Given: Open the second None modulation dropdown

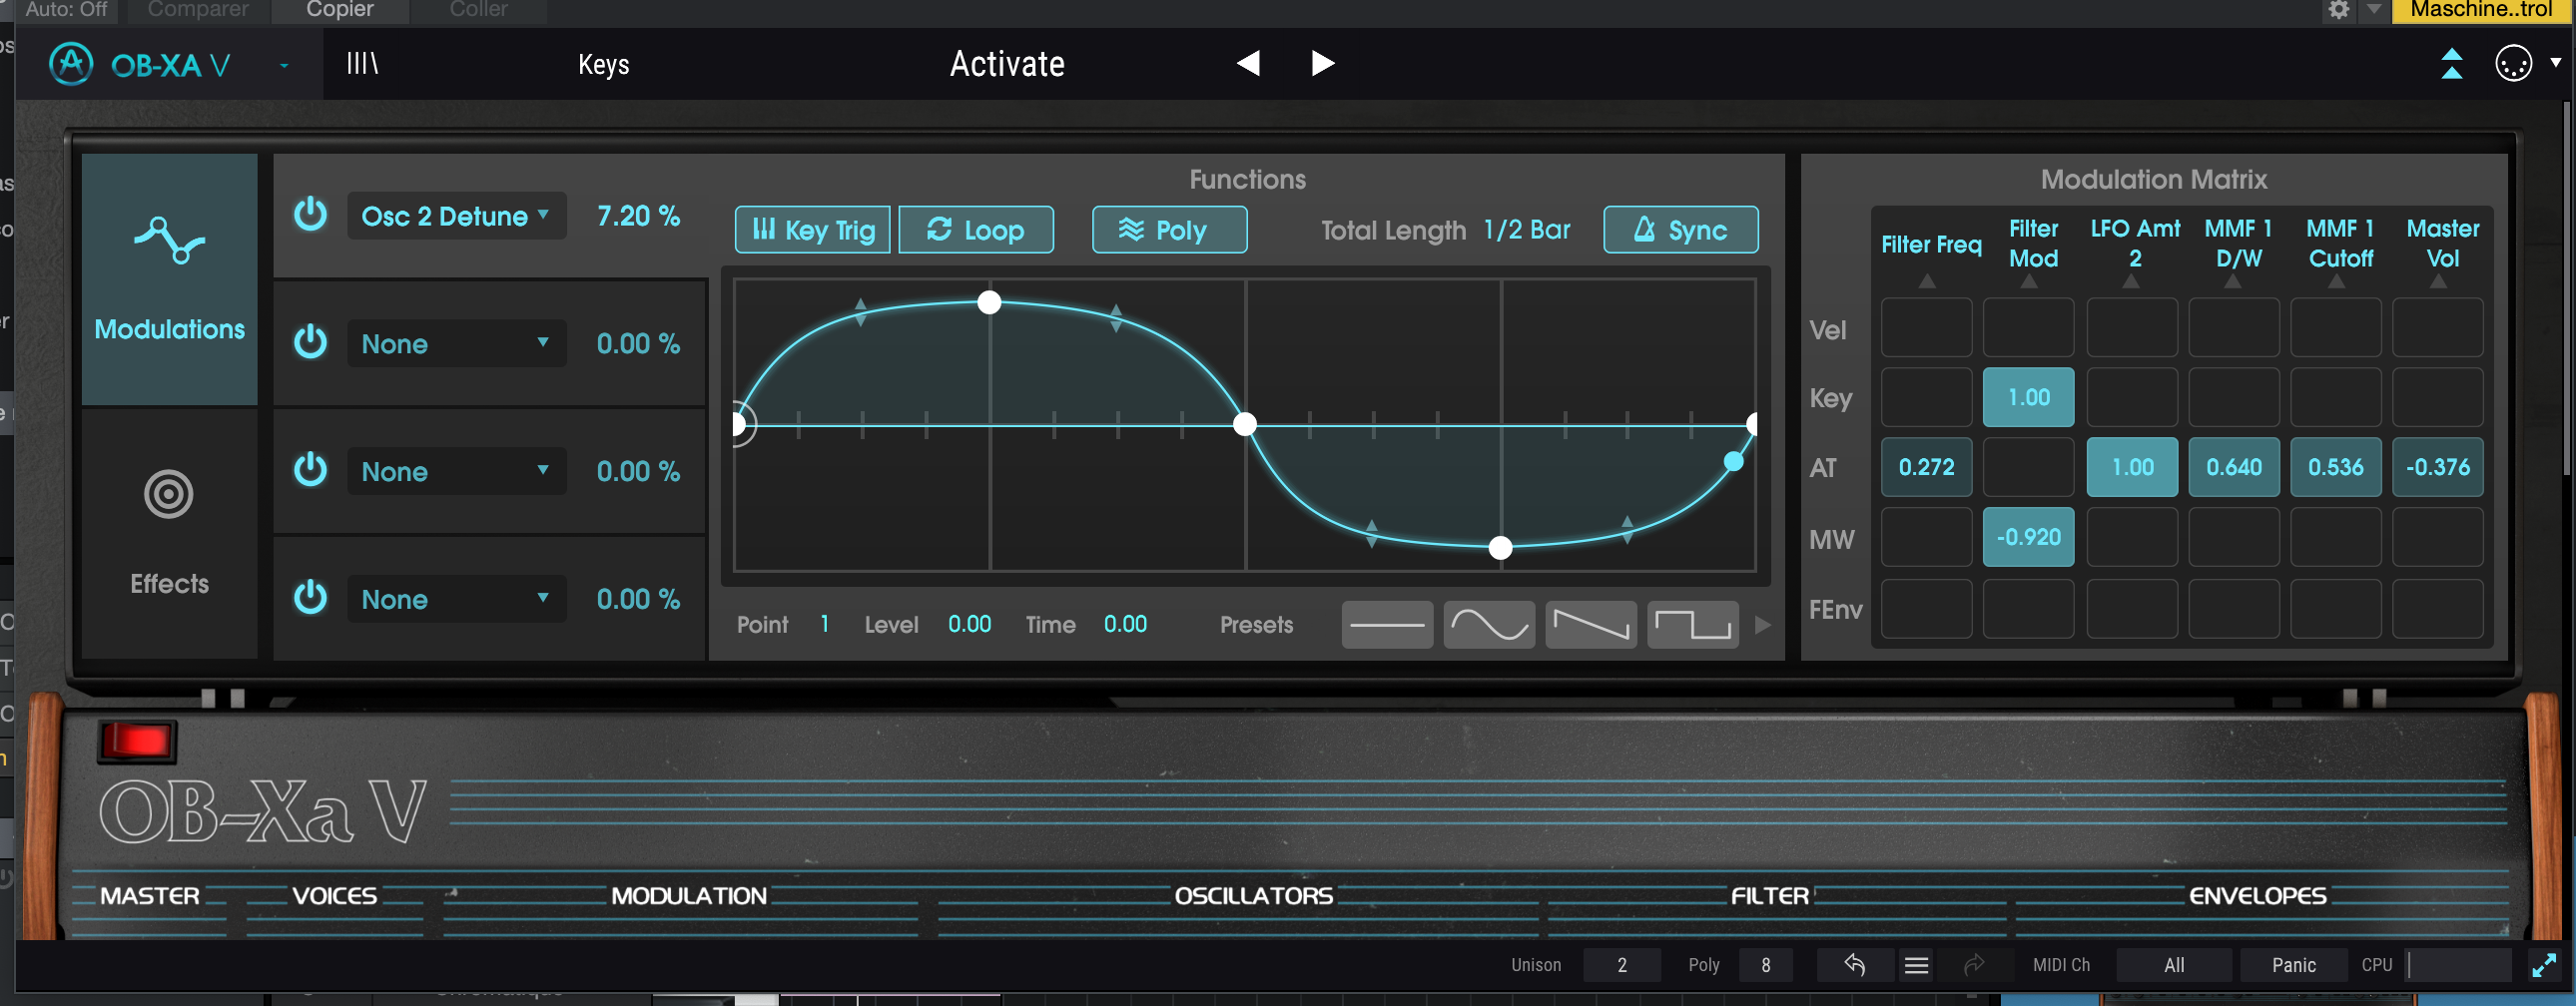Looking at the screenshot, I should pyautogui.click(x=456, y=470).
